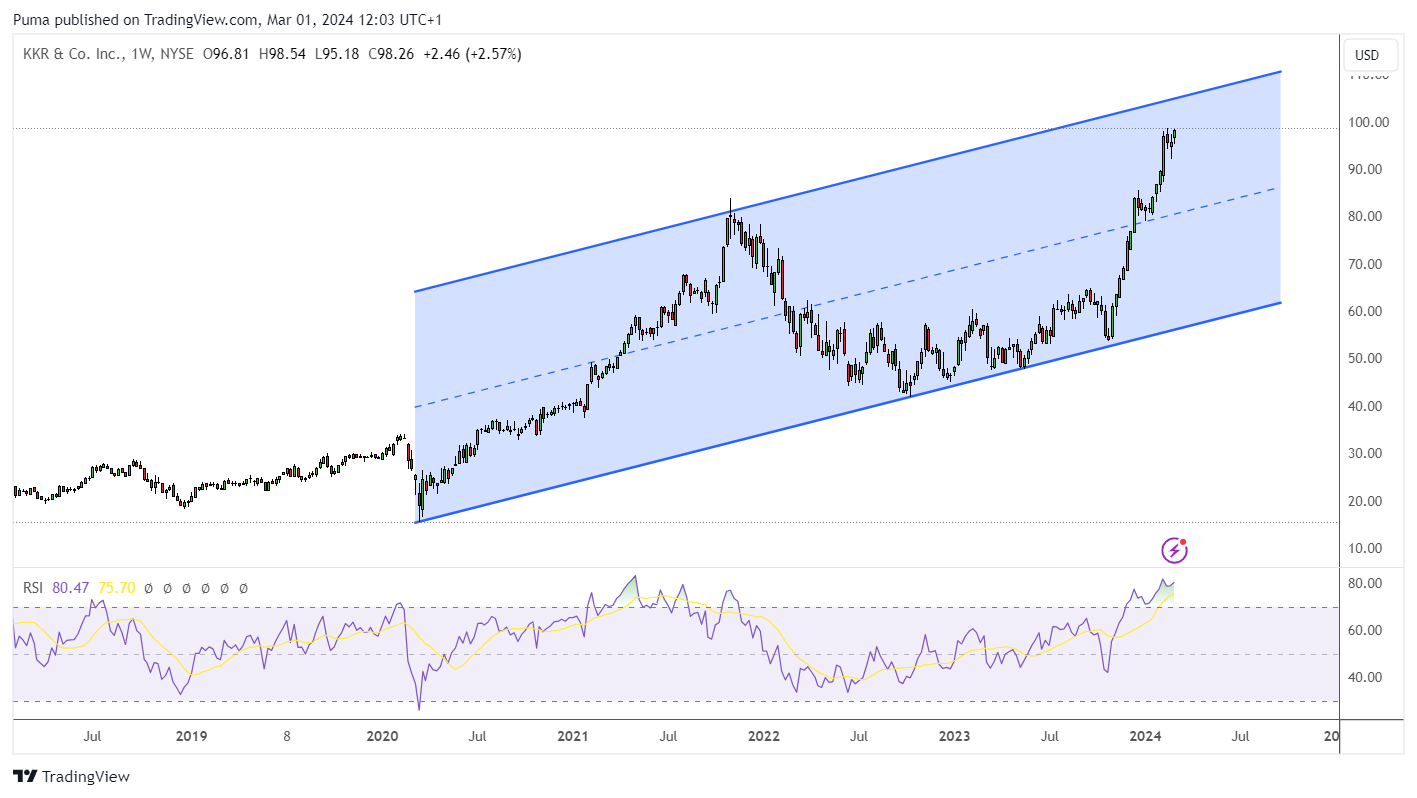The height and width of the screenshot is (798, 1417).
Task: Click the 2022 label on time axis
Action: pyautogui.click(x=764, y=736)
